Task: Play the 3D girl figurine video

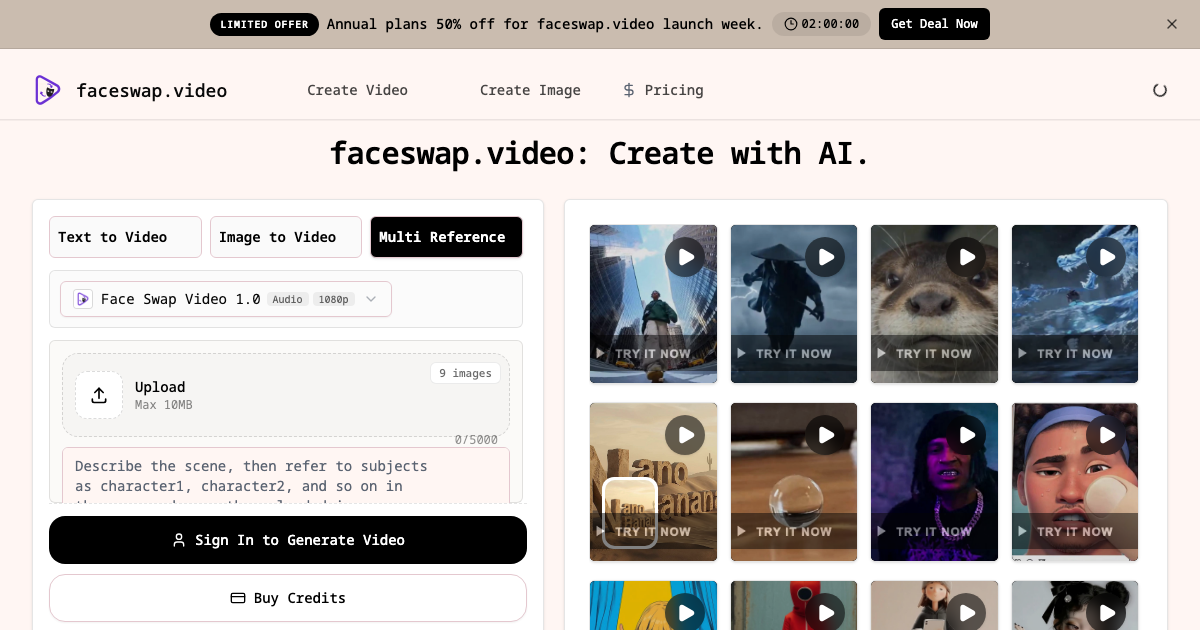Action: pos(966,613)
